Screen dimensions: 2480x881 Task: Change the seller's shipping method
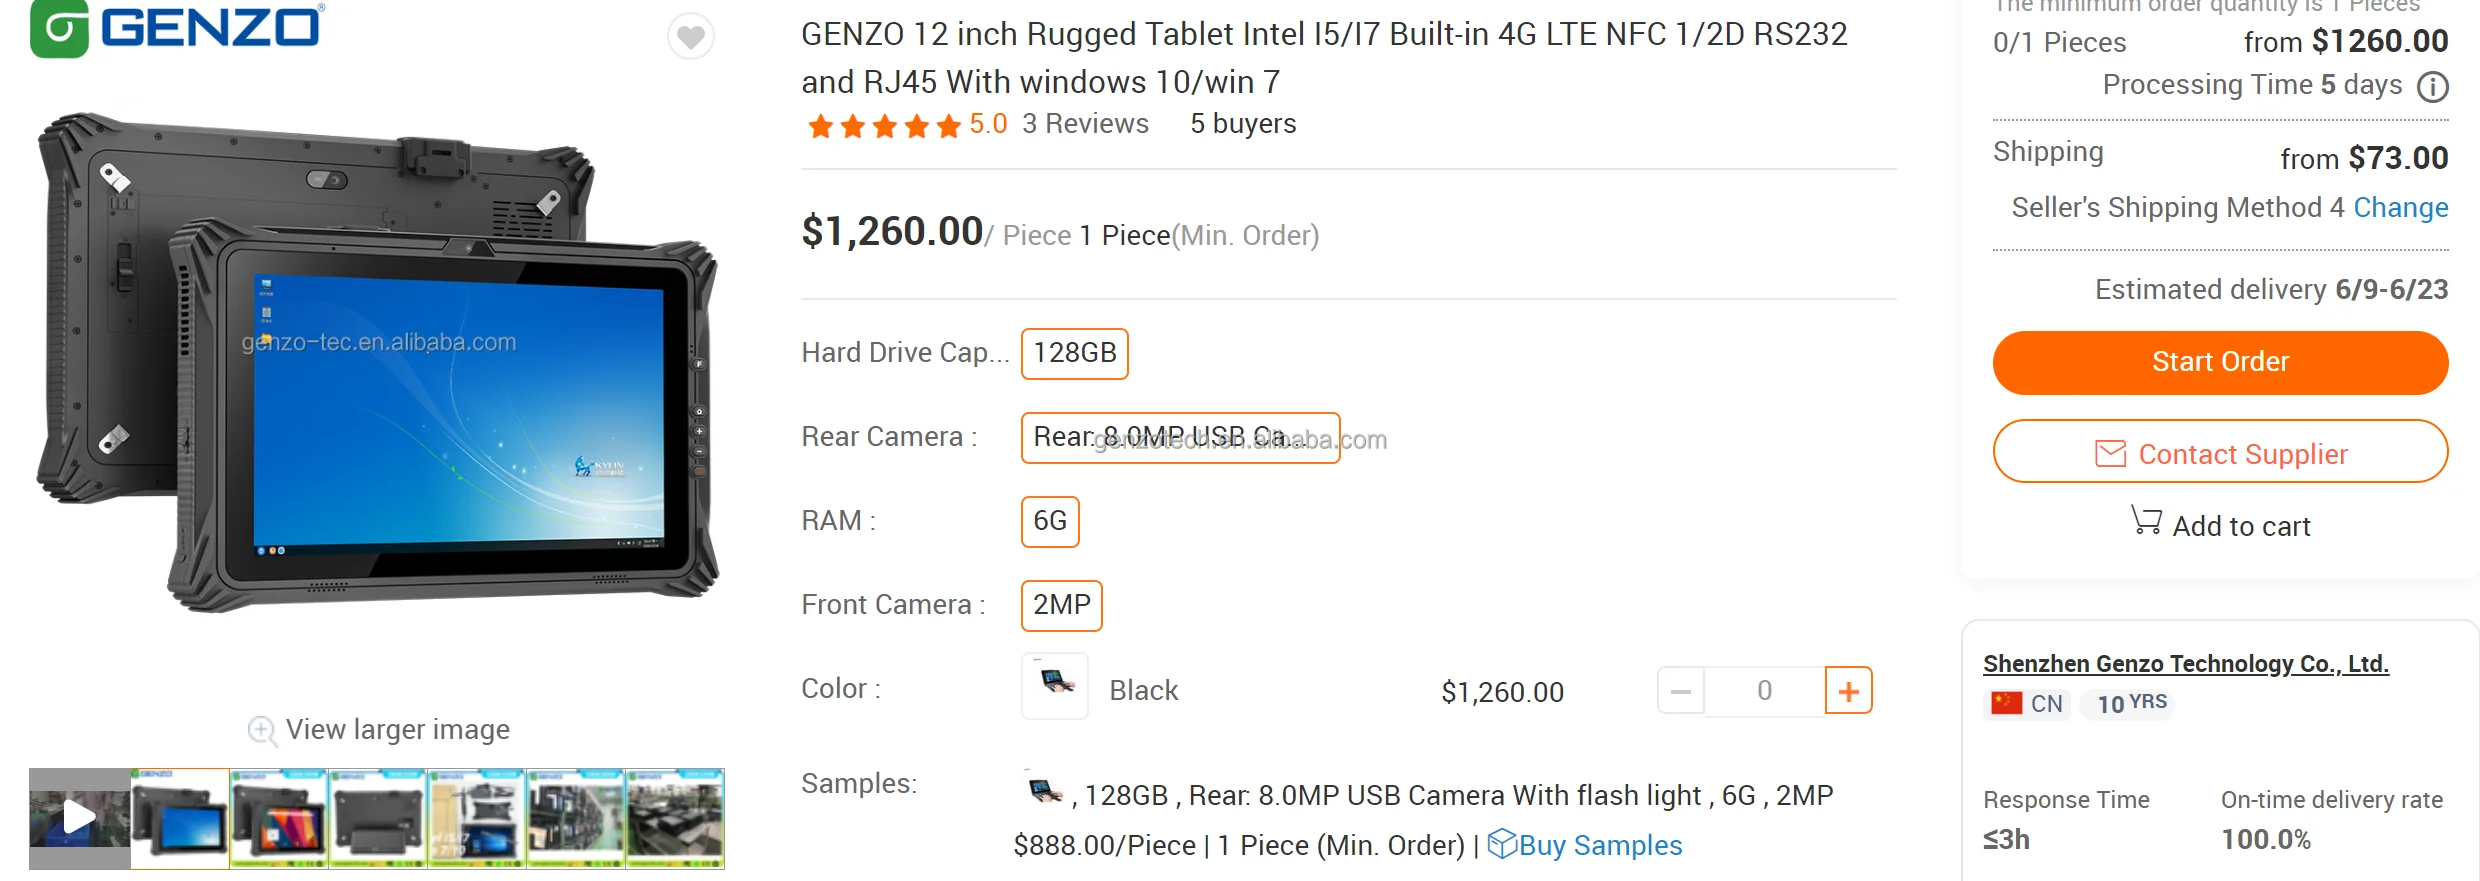2400,208
